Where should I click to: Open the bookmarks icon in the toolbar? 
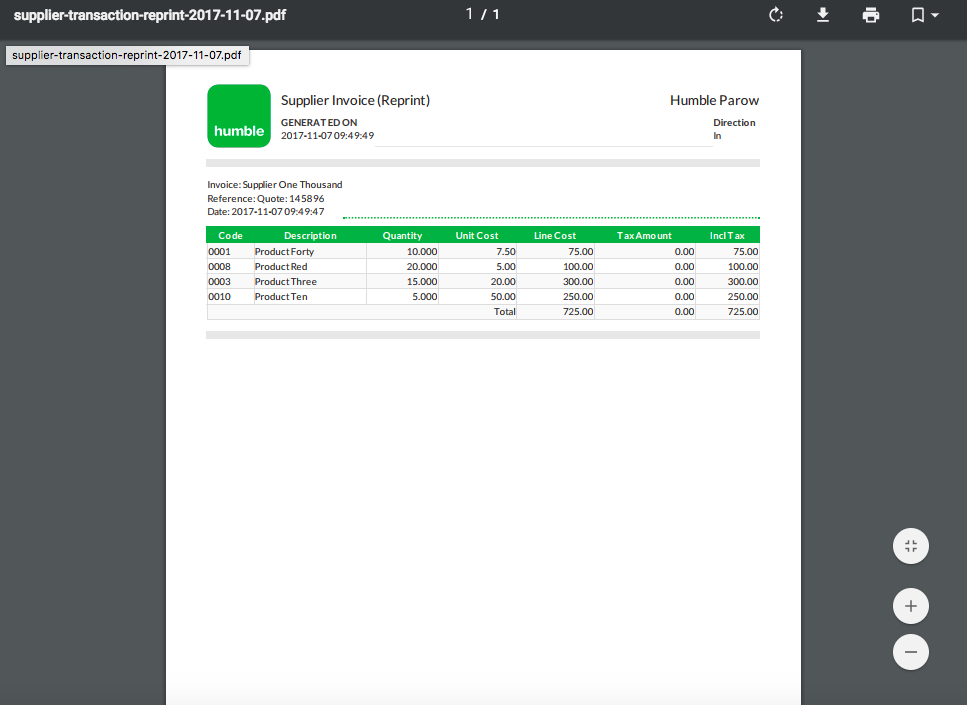tap(918, 15)
